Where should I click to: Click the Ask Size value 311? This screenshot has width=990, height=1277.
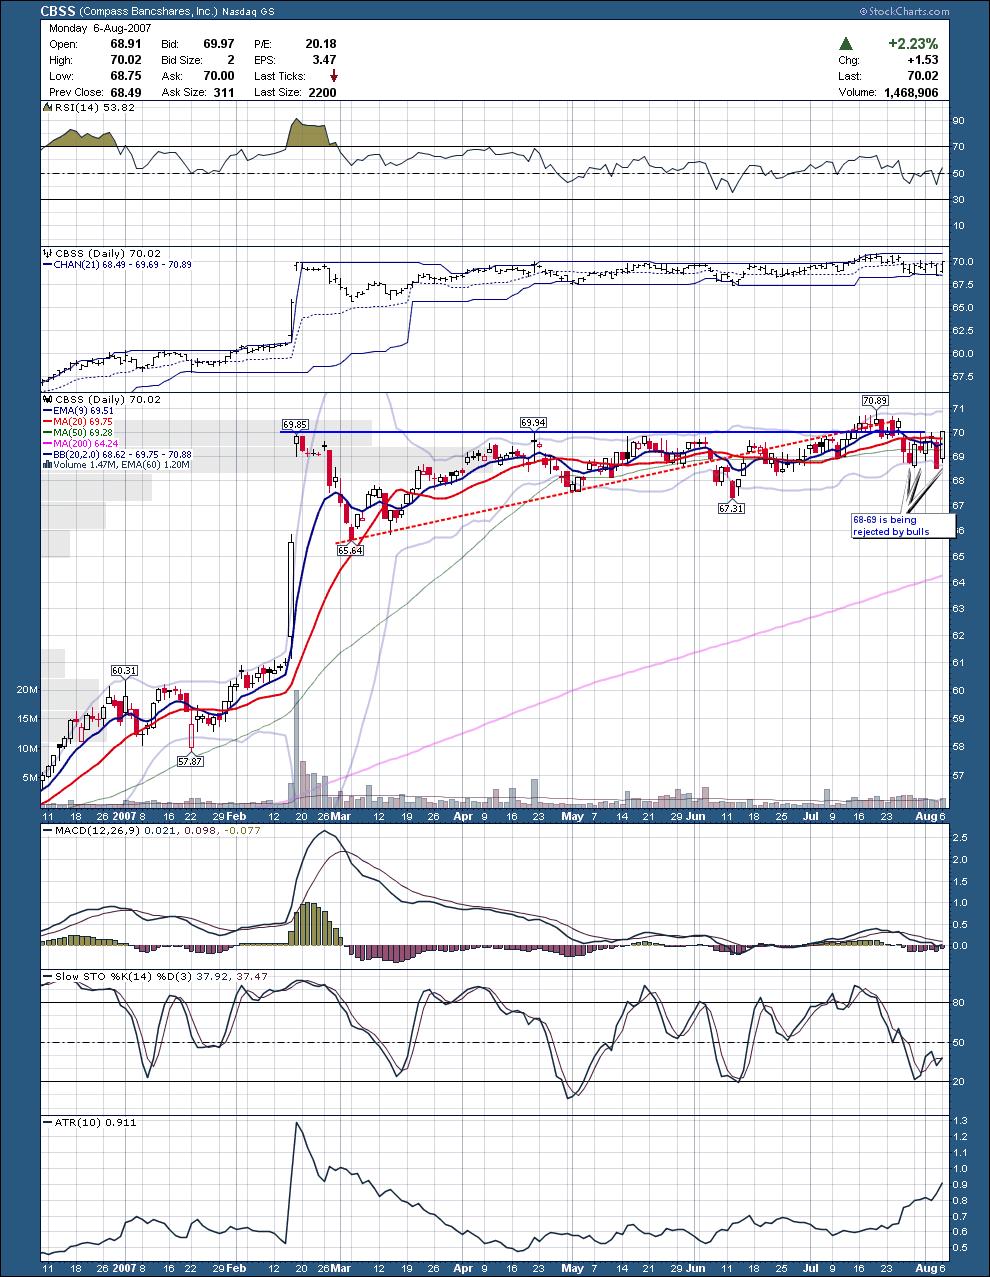coord(224,92)
